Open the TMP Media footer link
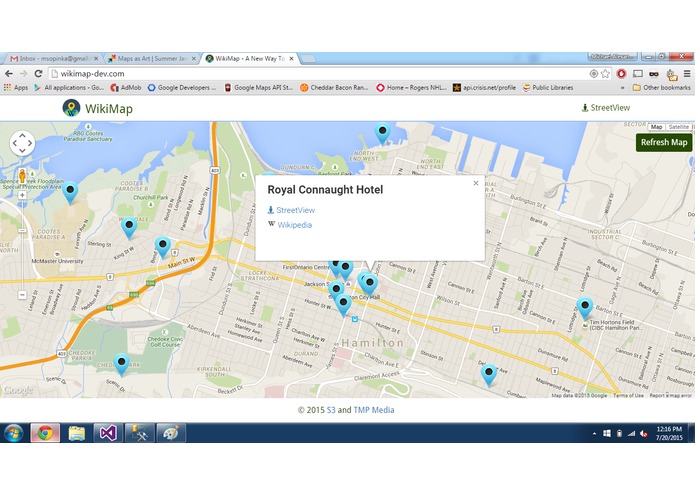695x494 pixels. click(374, 410)
